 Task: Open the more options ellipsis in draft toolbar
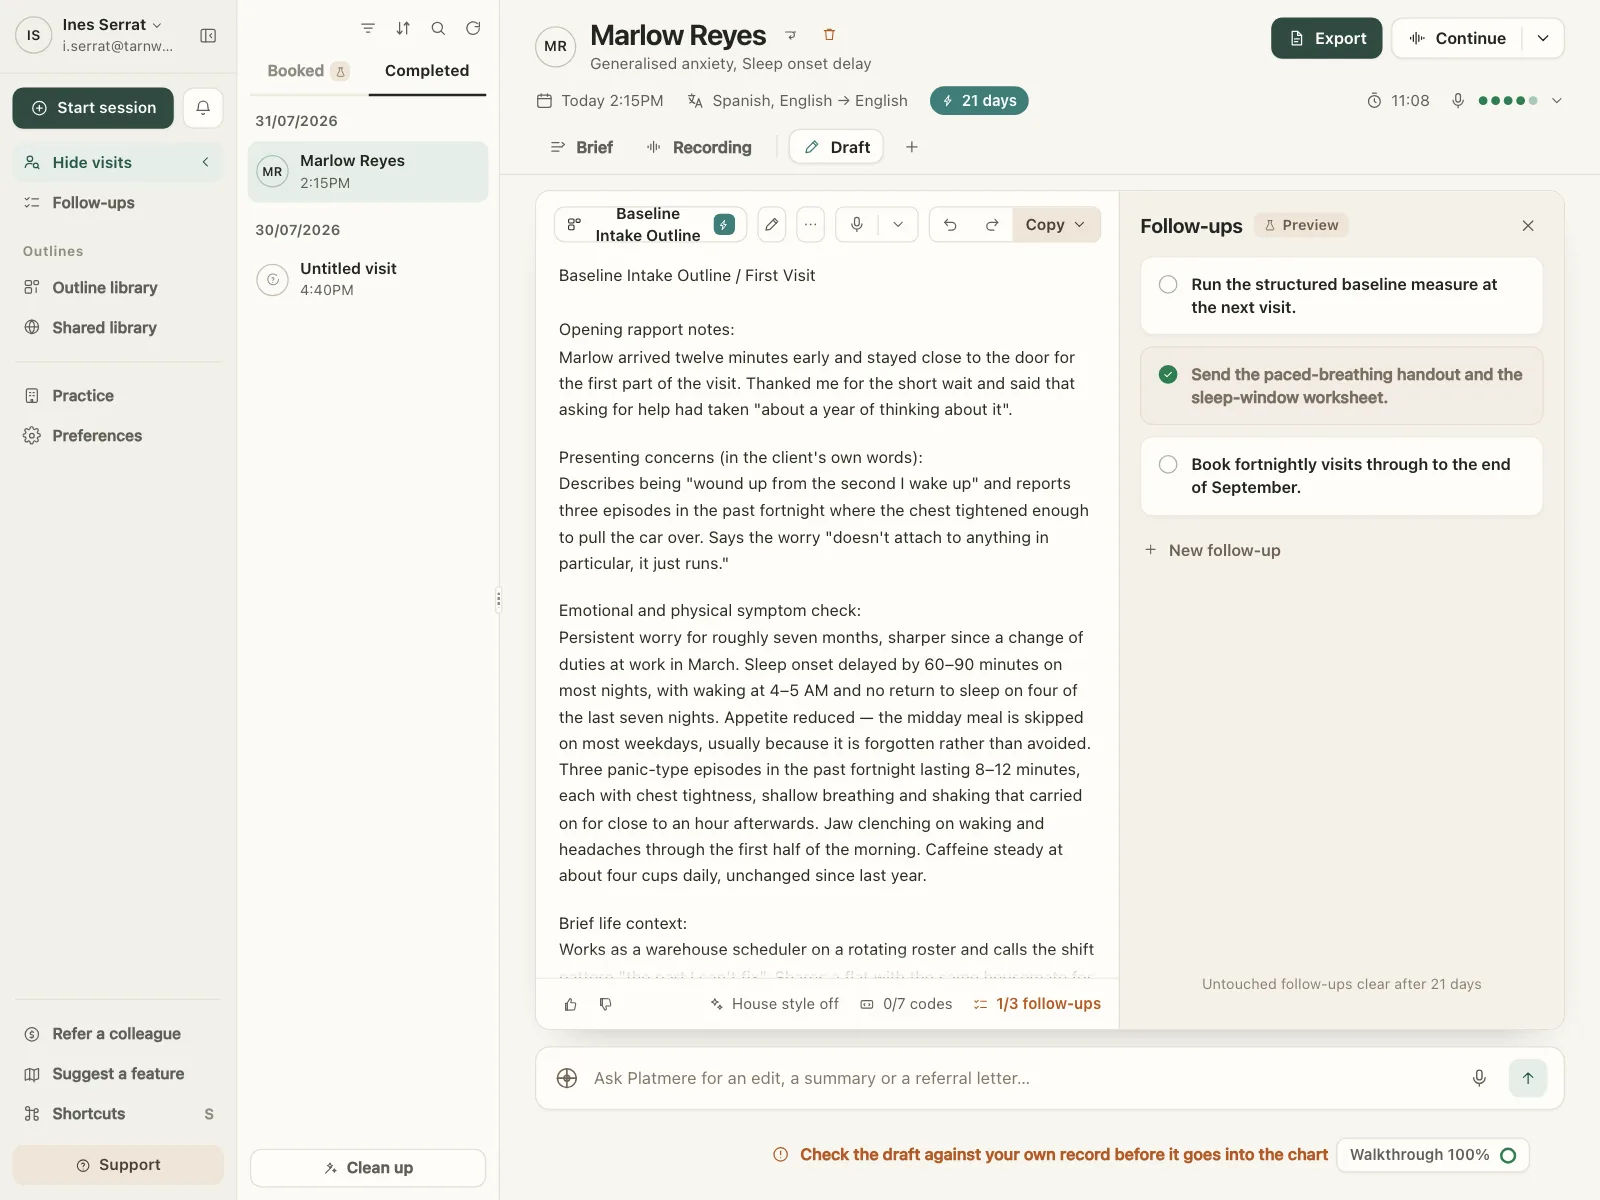[x=811, y=225]
